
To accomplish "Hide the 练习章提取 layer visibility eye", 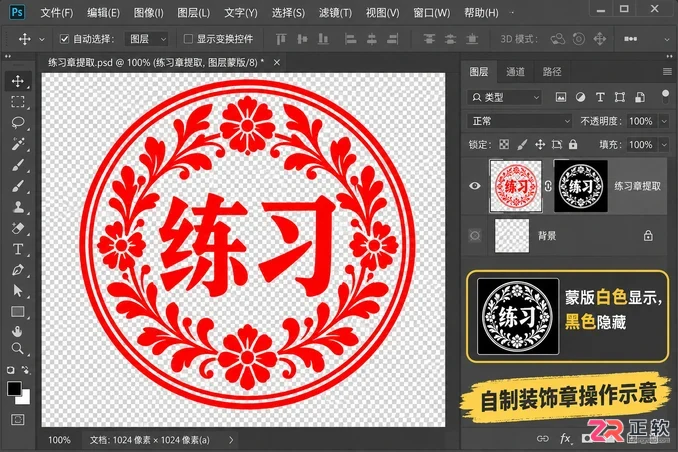I will [x=475, y=186].
